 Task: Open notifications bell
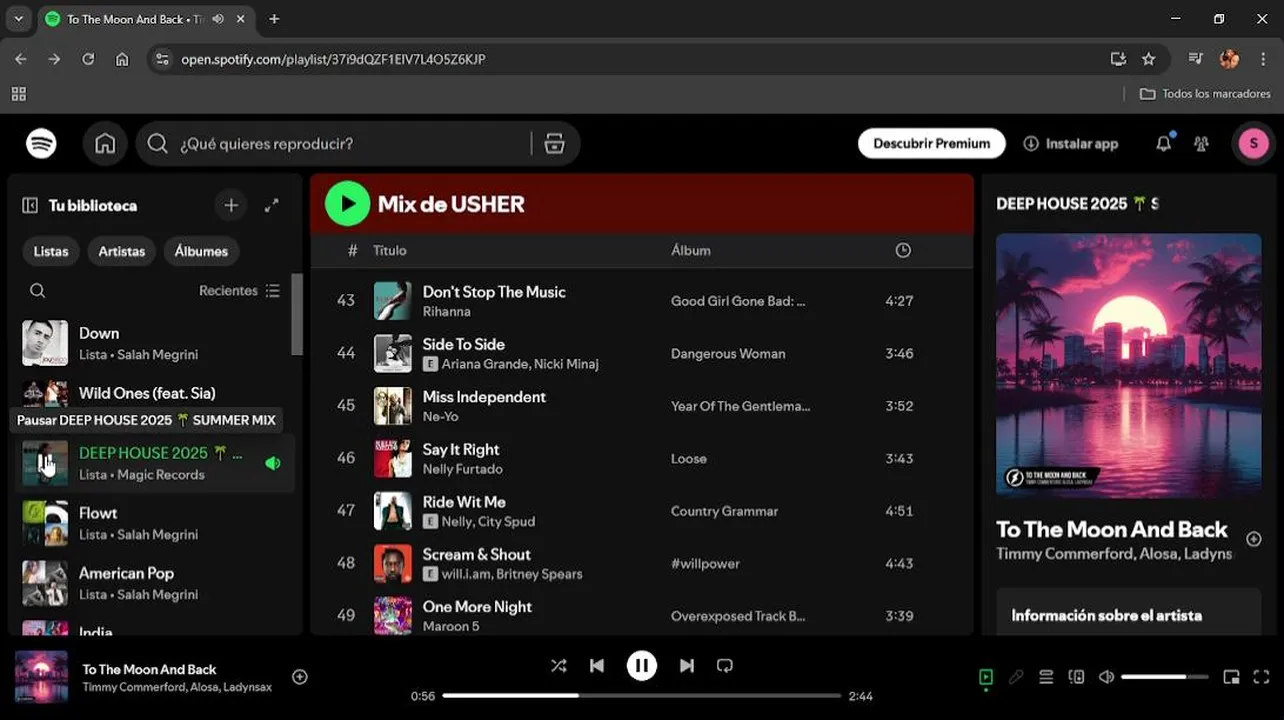click(1163, 144)
